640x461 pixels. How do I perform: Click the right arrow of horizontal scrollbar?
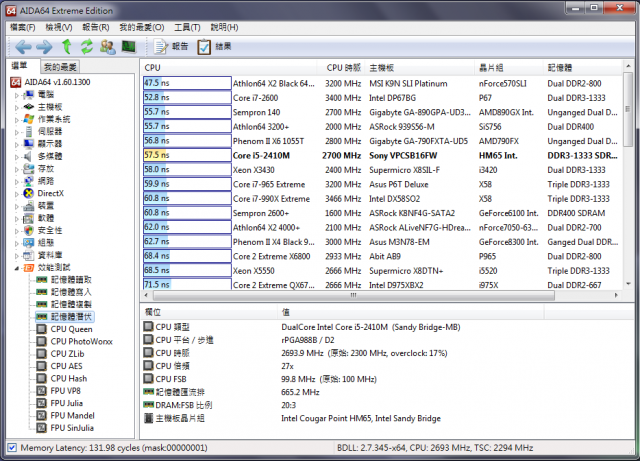(x=616, y=295)
